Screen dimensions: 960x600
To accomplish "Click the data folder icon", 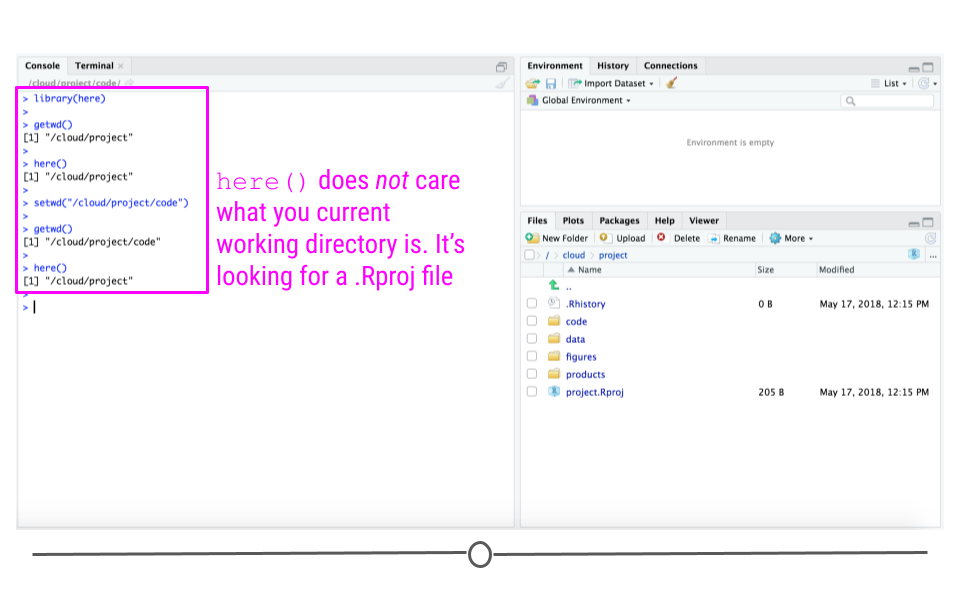I will tap(554, 339).
